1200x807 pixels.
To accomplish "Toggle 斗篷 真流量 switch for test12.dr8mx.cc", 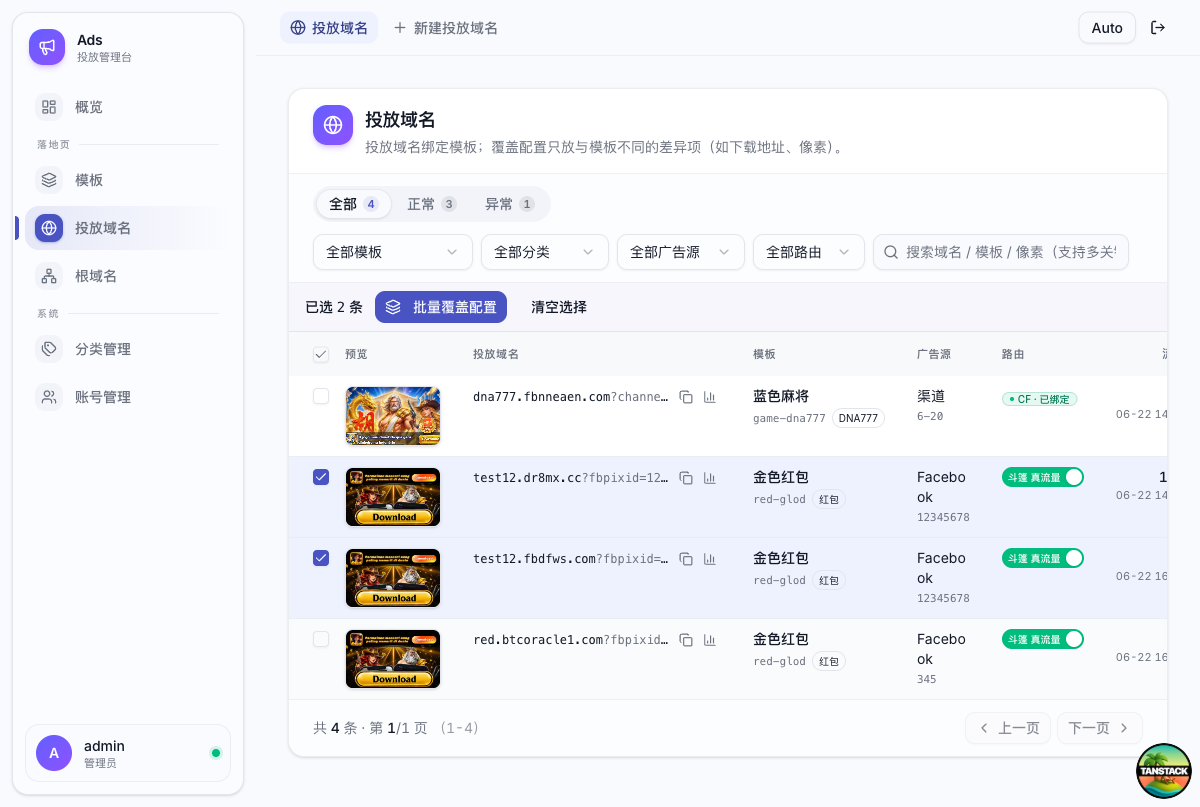I will point(1043,477).
